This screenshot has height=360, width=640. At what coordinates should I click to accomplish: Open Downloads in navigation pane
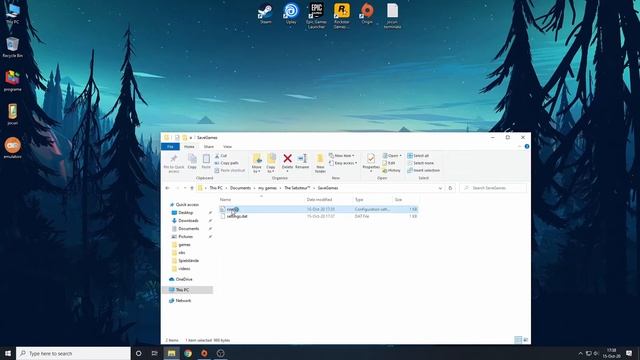[x=188, y=220]
